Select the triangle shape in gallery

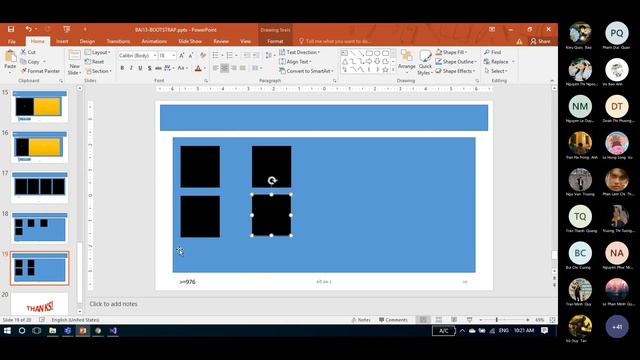click(x=345, y=62)
